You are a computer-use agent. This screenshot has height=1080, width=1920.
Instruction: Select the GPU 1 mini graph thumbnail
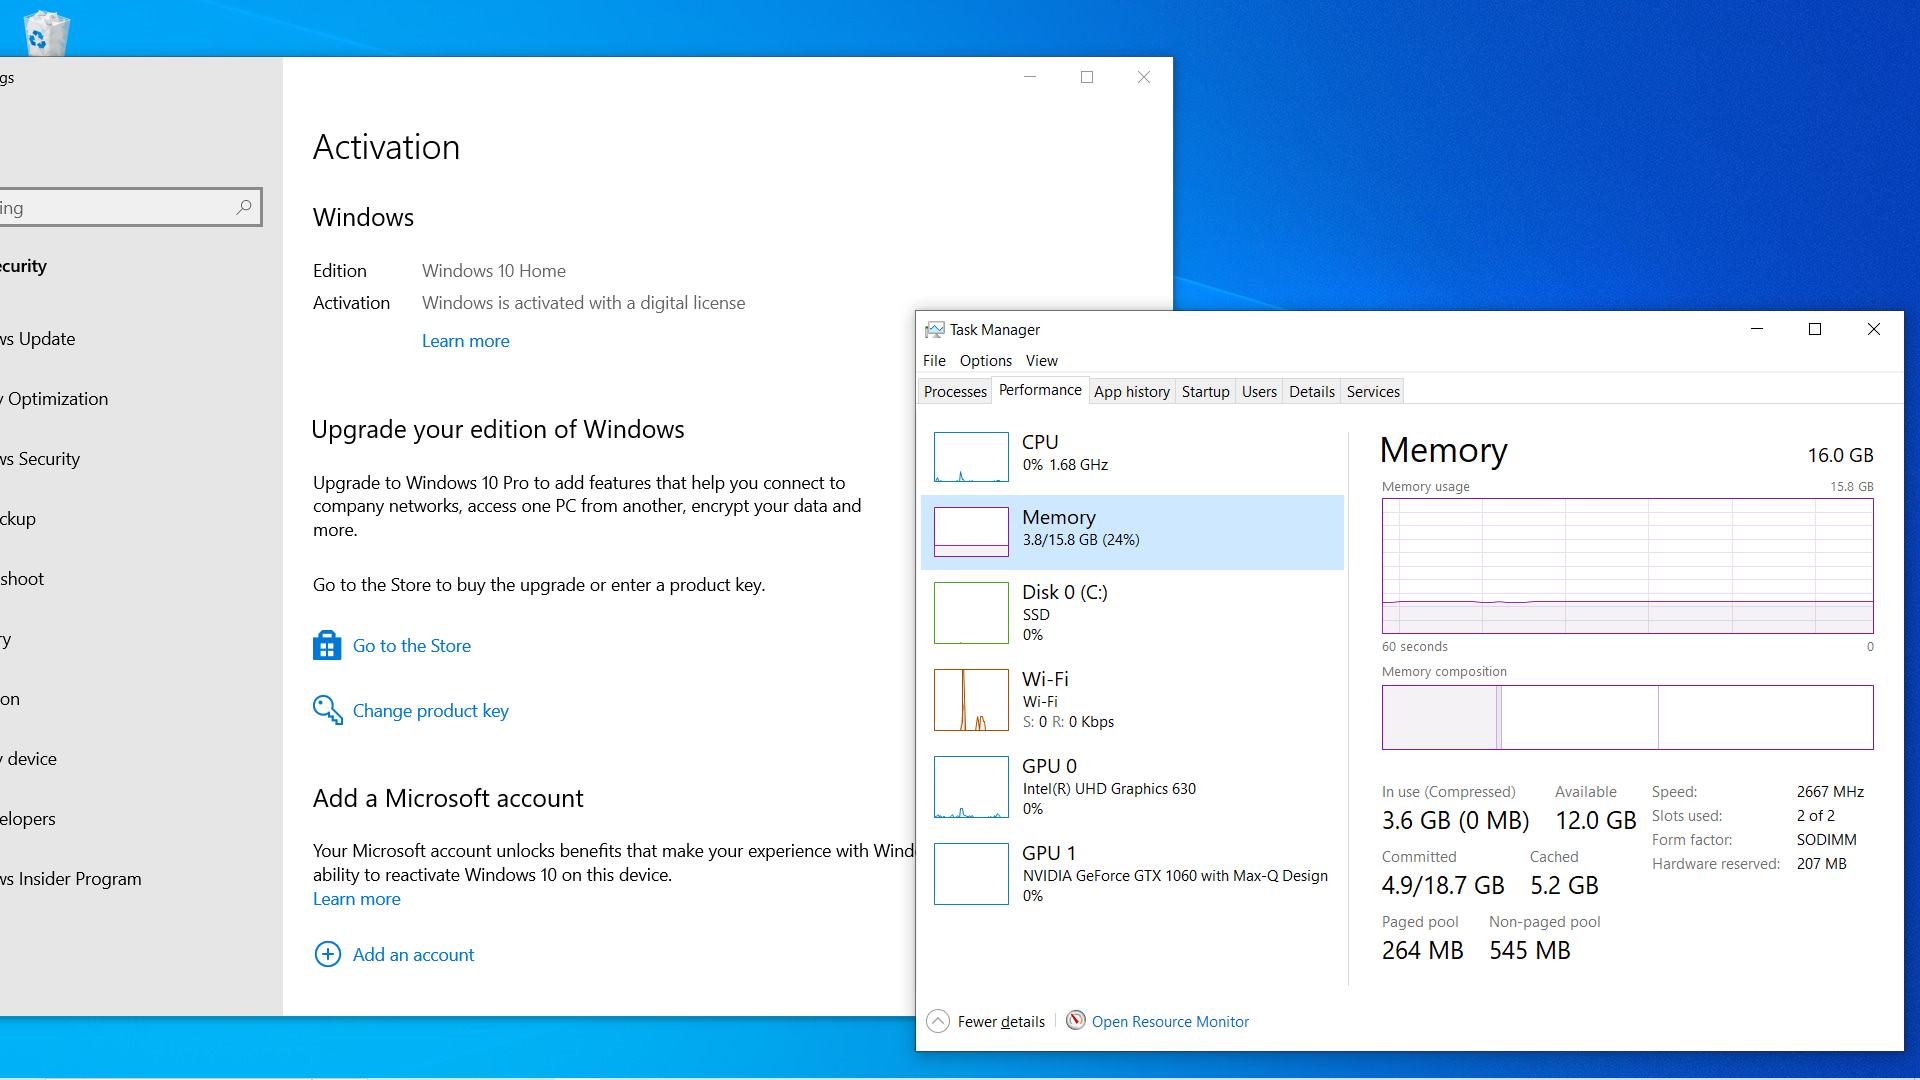pos(971,874)
